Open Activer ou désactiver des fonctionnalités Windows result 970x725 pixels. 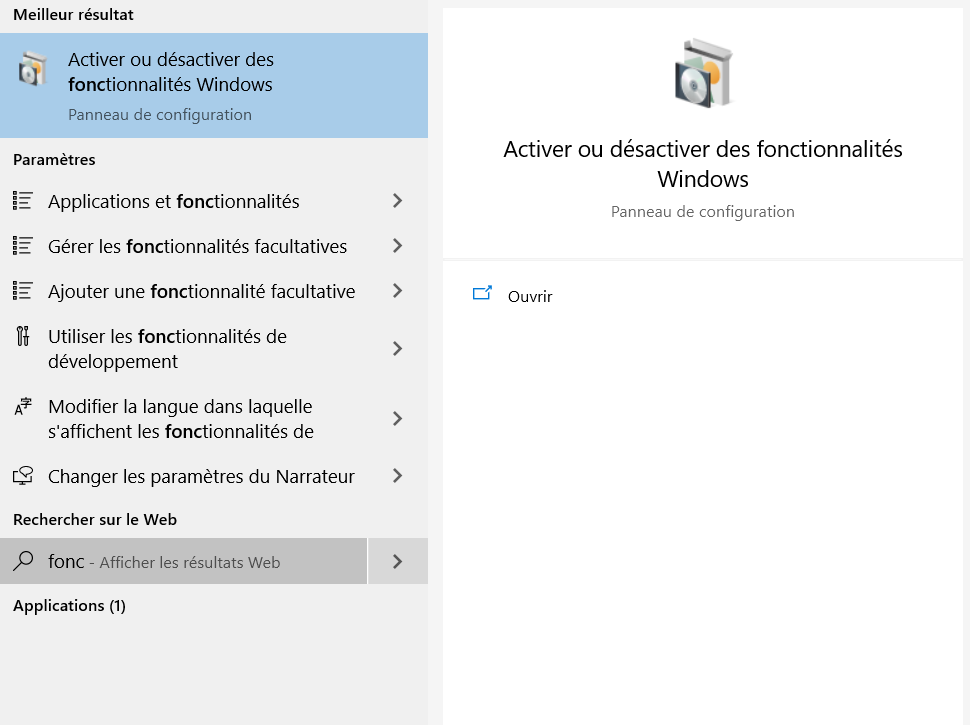click(x=213, y=85)
